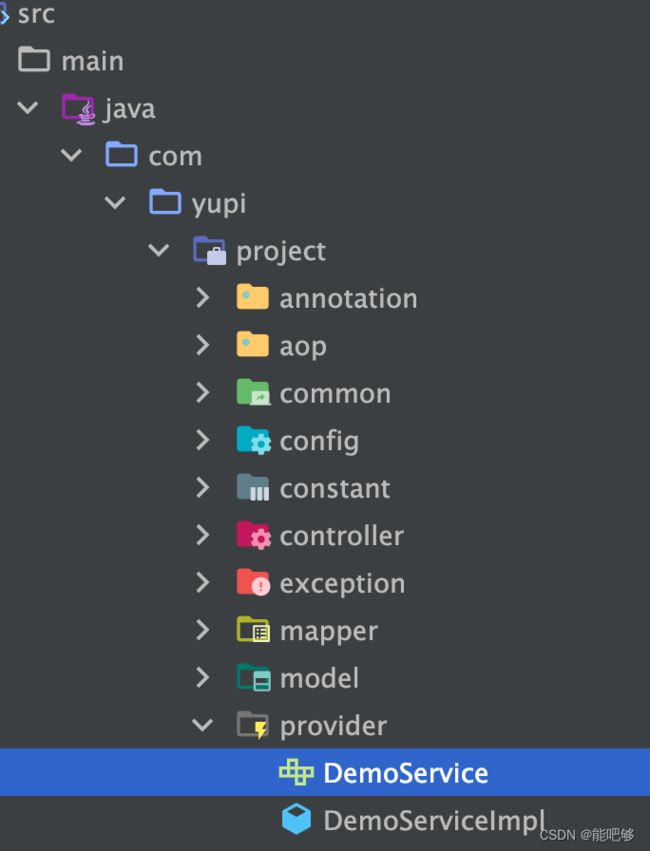The width and height of the screenshot is (650, 851).
Task: Select the main folder label
Action: click(x=92, y=61)
